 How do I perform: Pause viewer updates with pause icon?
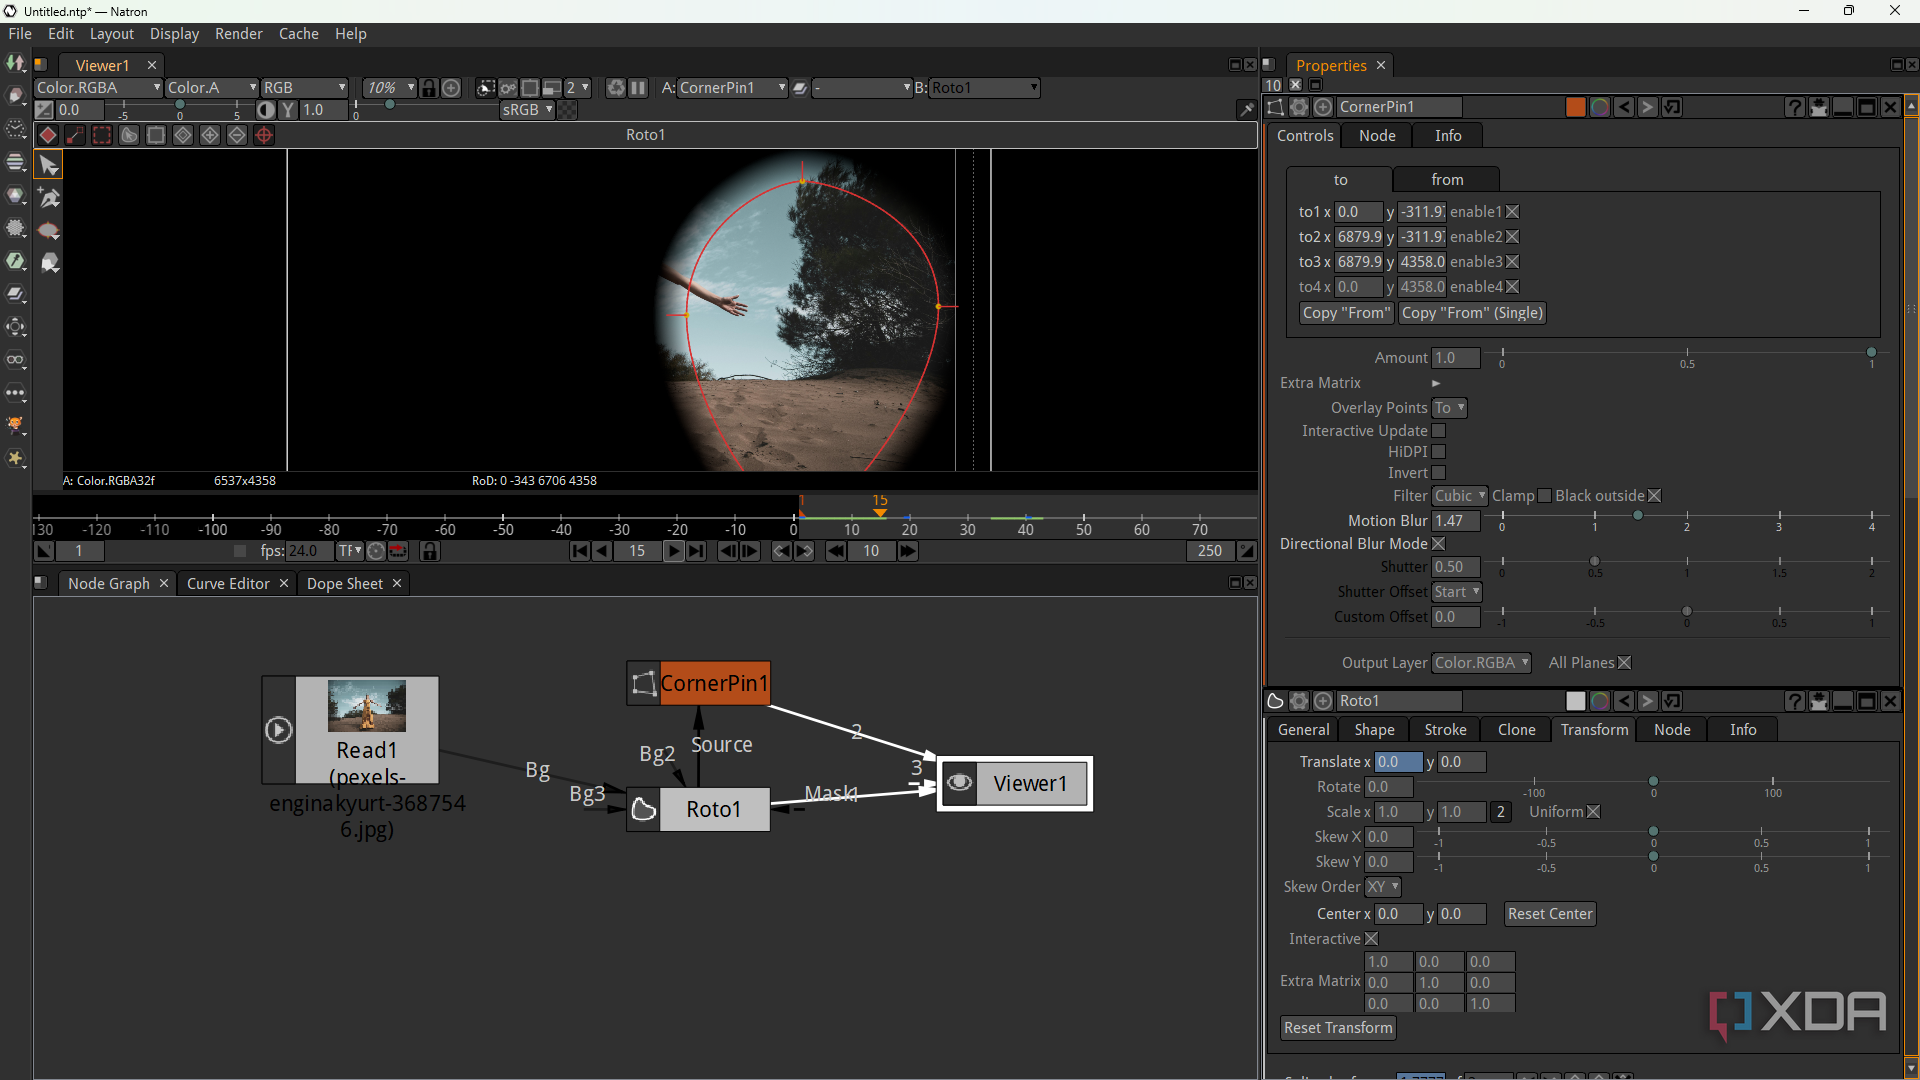[x=638, y=88]
